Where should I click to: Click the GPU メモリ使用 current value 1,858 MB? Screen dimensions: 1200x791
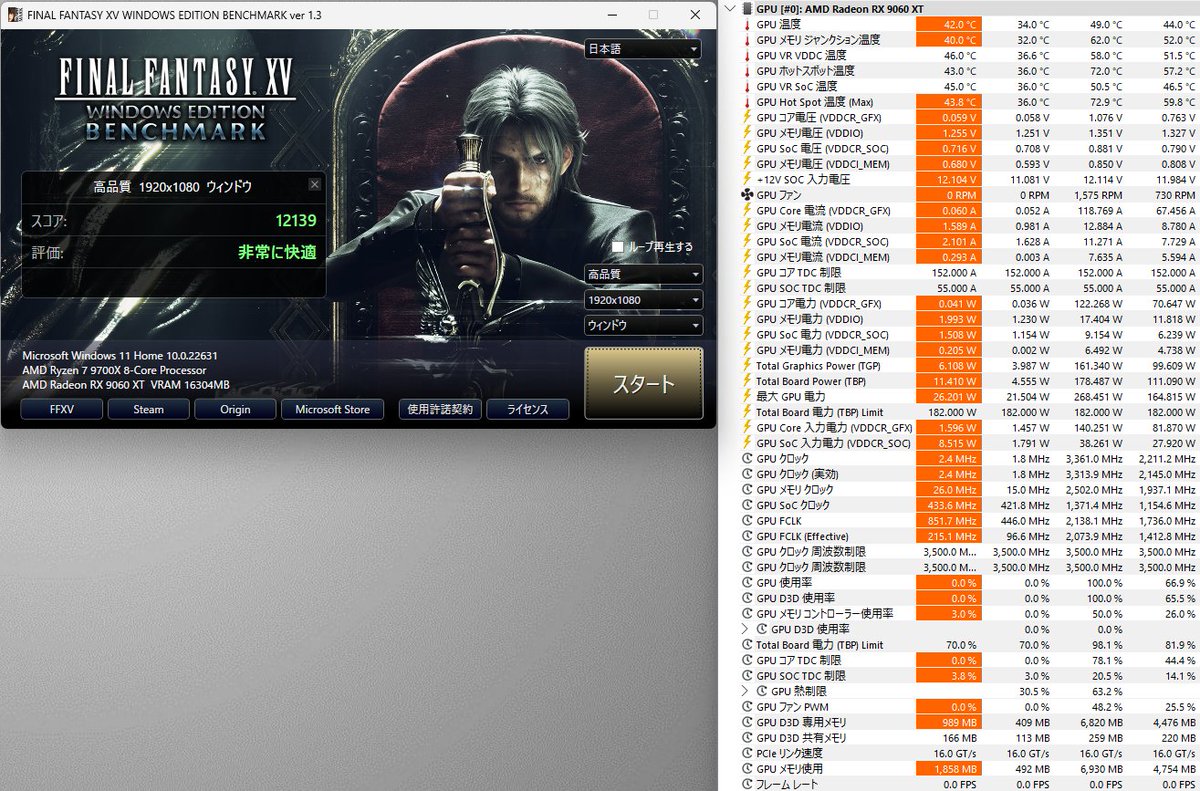[948, 769]
